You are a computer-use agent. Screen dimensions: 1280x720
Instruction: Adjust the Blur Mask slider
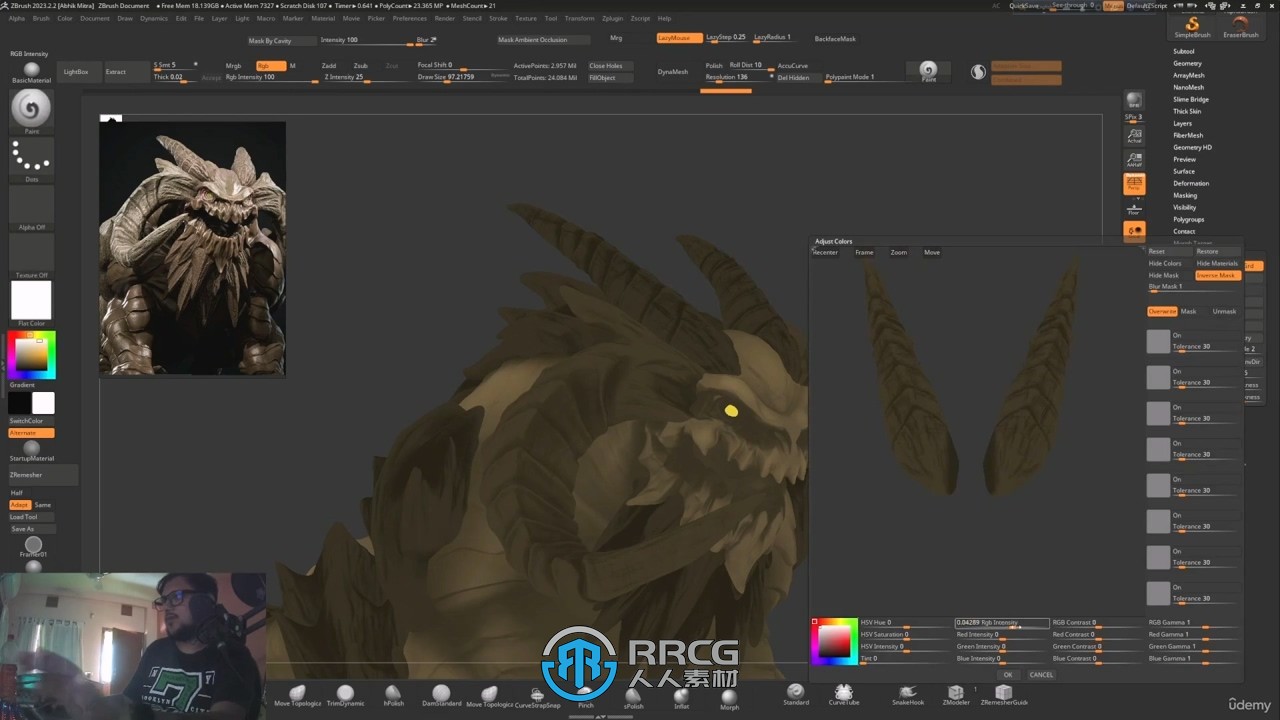coord(1193,287)
